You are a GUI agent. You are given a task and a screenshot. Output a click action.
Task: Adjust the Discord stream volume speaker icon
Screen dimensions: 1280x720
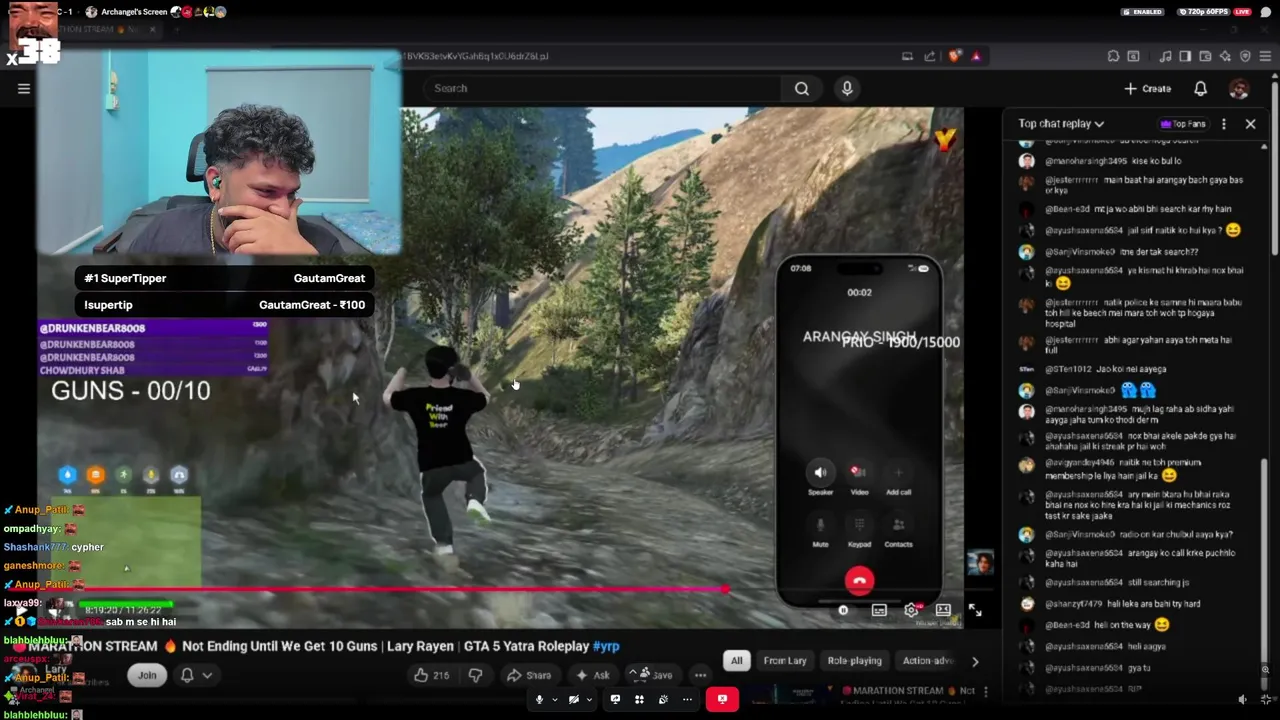pyautogui.click(x=1243, y=699)
